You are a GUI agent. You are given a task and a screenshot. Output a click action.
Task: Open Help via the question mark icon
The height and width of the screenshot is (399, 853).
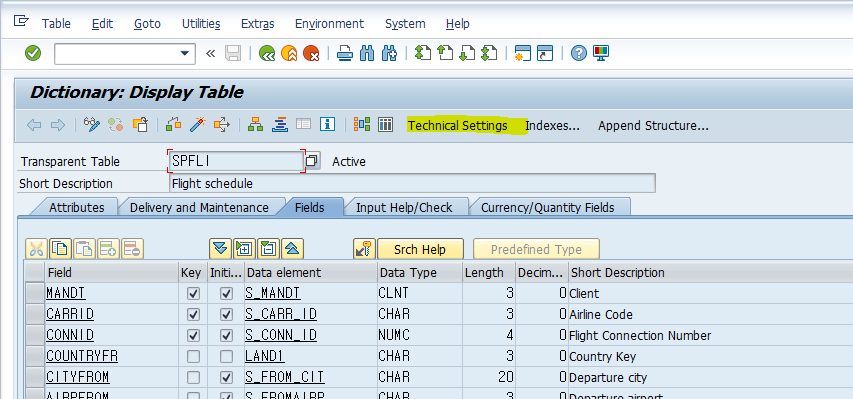pos(578,53)
